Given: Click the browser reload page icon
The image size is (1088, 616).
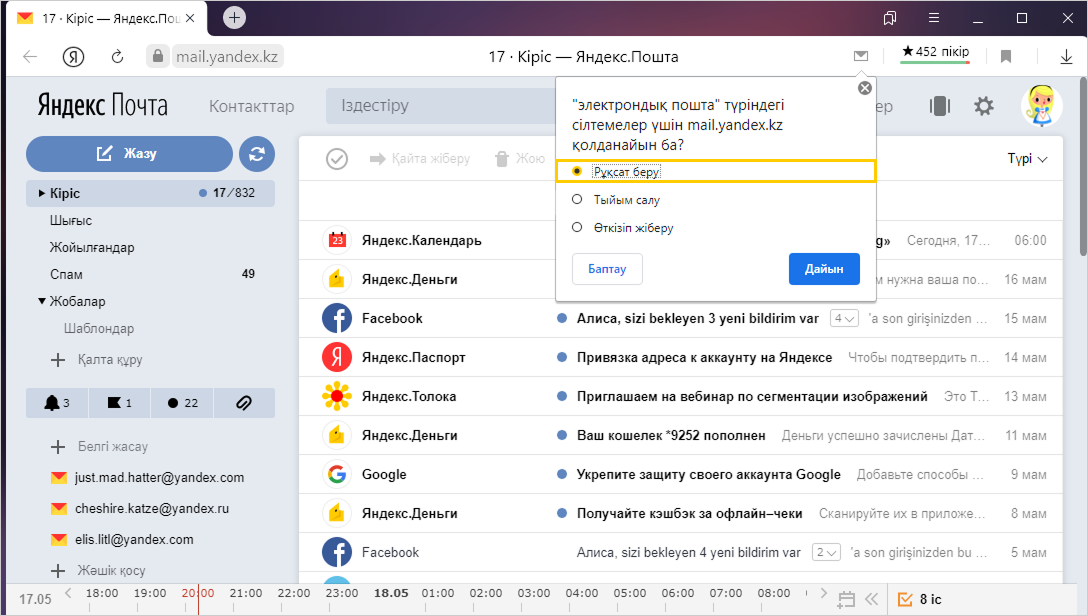Looking at the screenshot, I should 117,56.
